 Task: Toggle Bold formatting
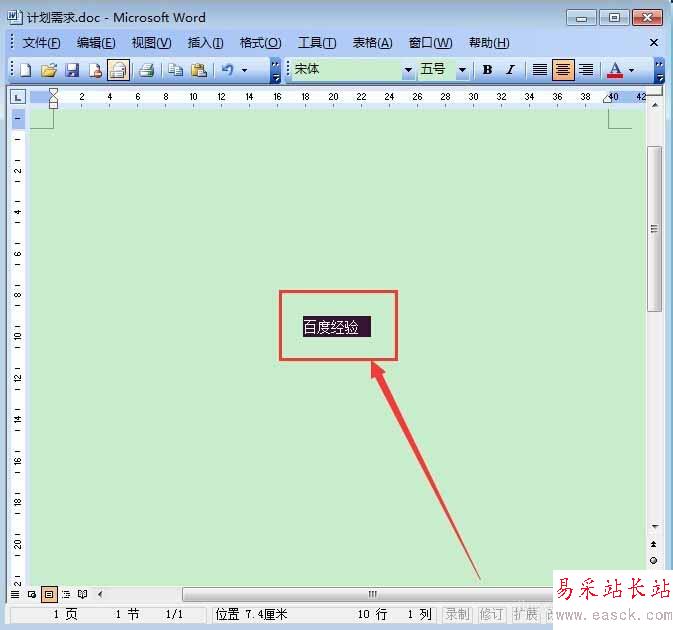click(487, 70)
